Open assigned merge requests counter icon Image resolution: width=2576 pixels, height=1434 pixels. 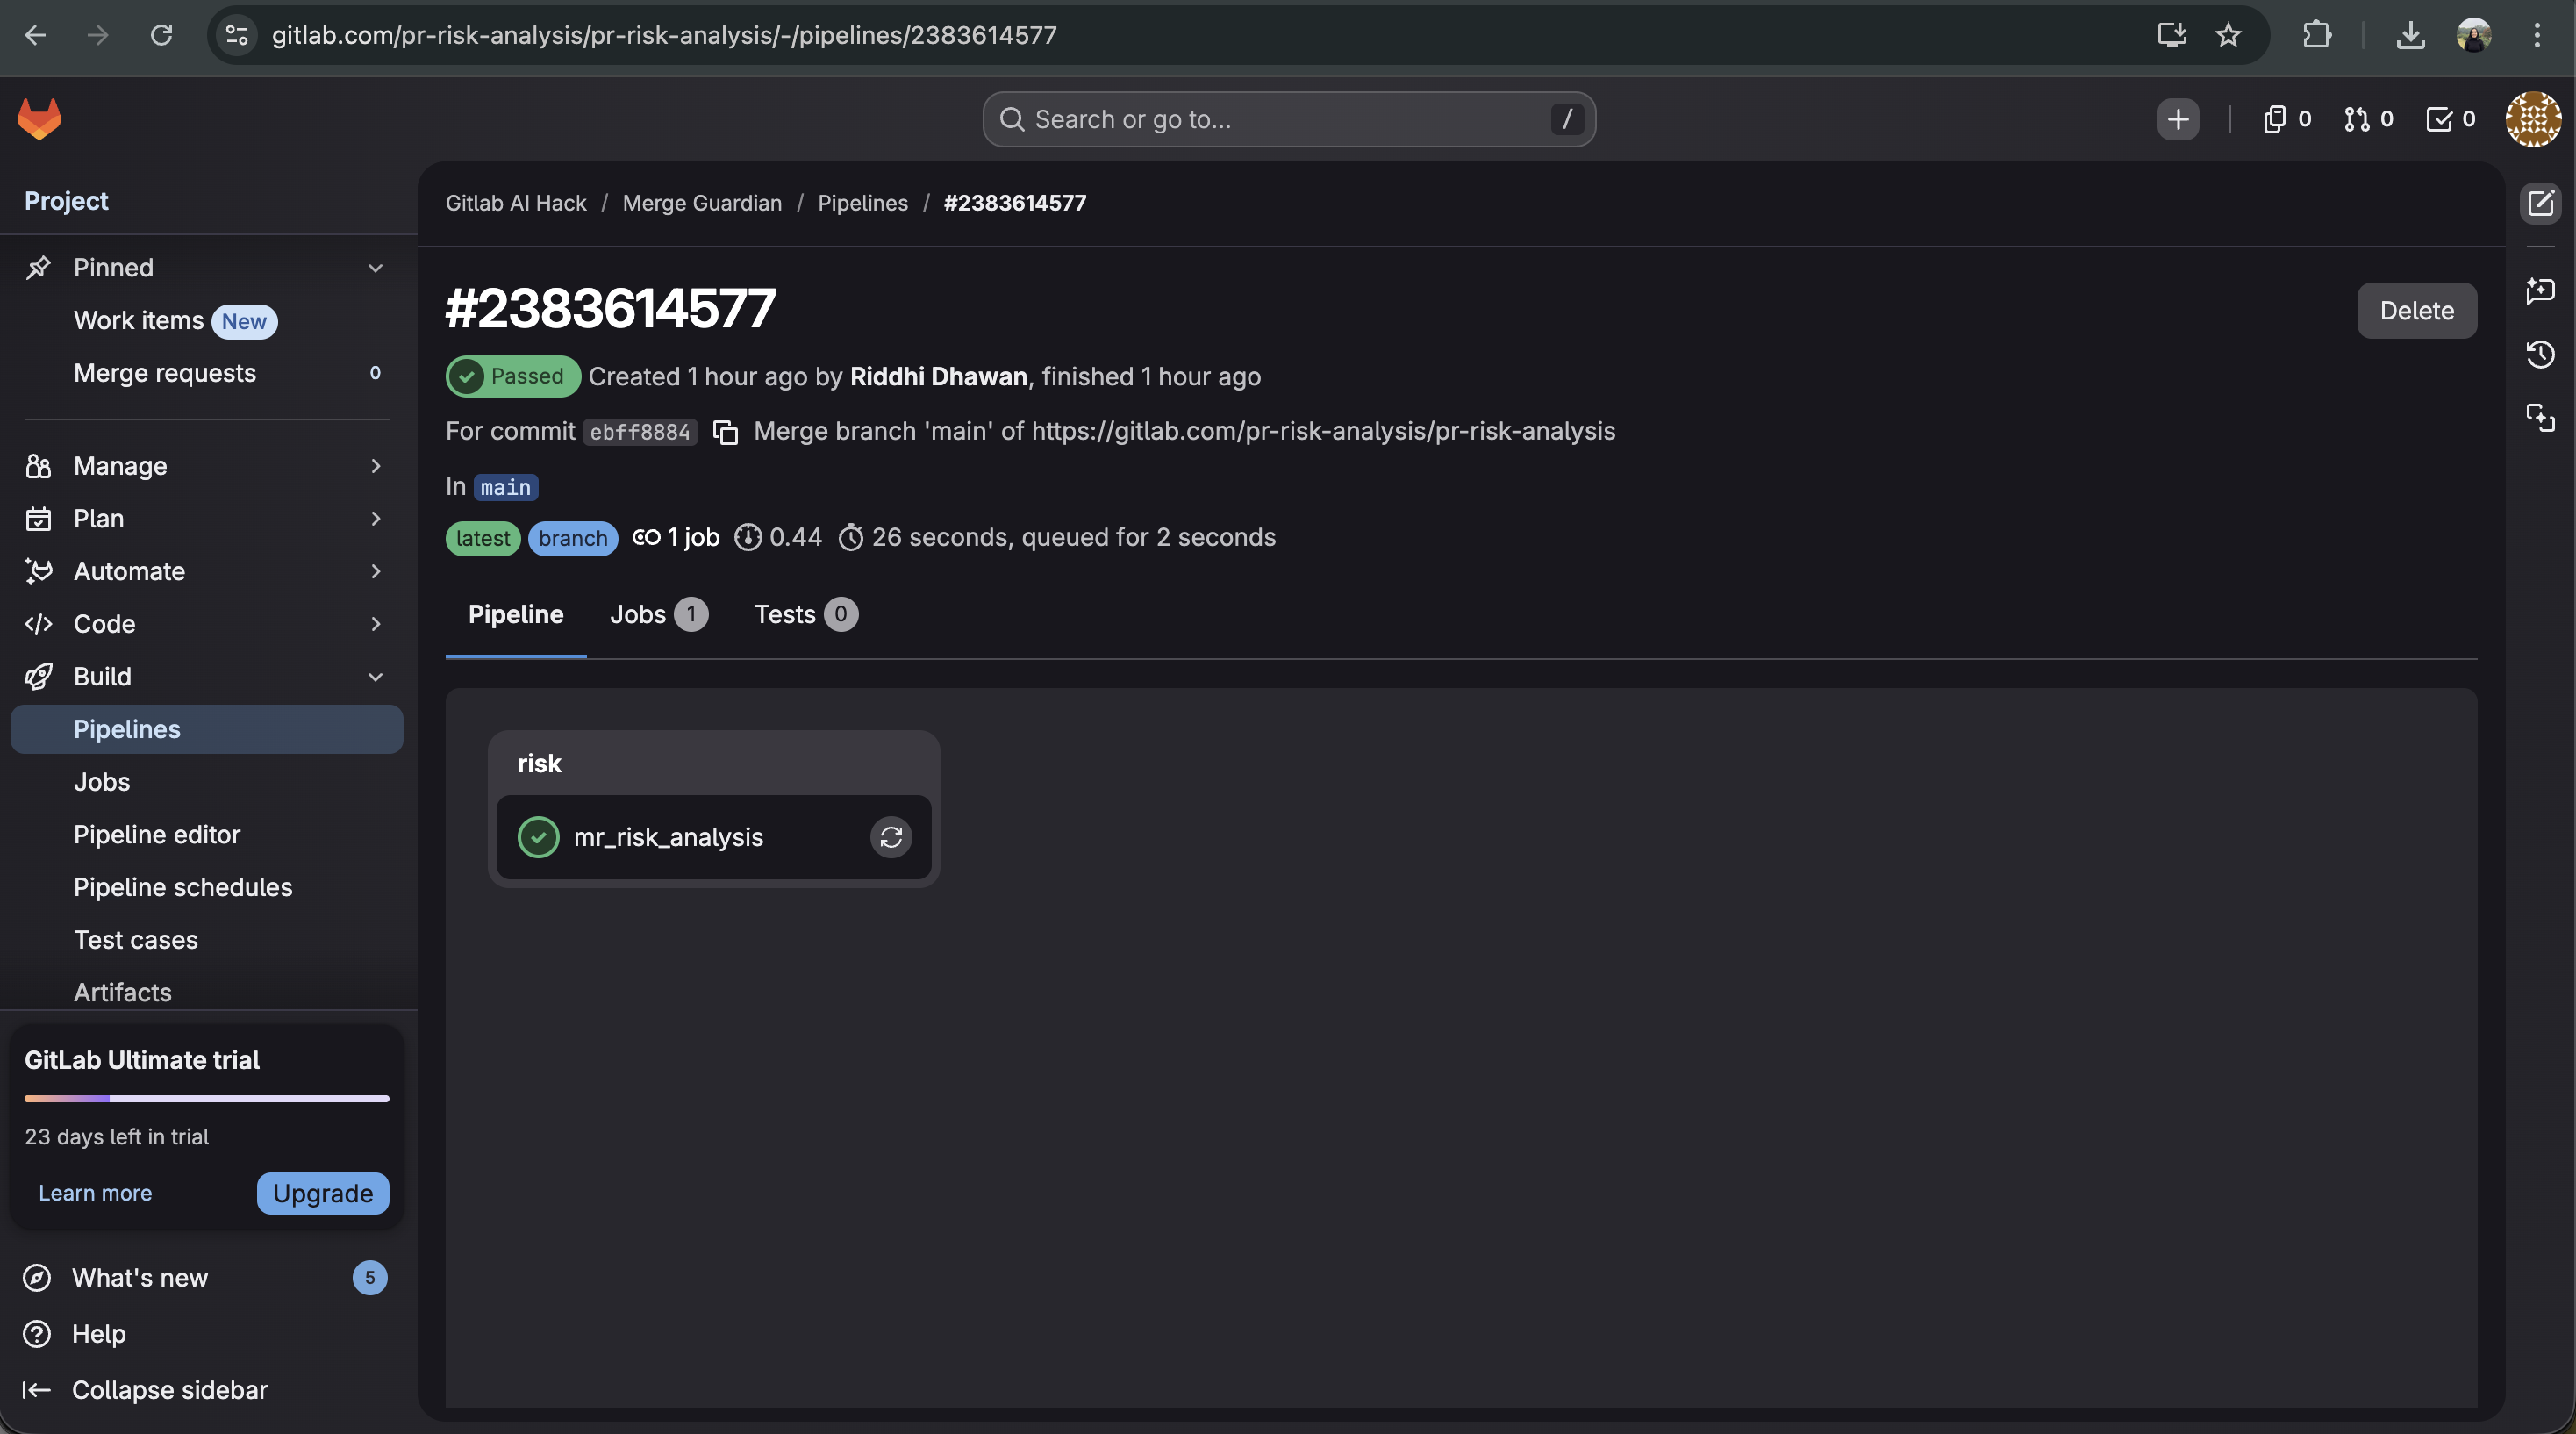2367,120
